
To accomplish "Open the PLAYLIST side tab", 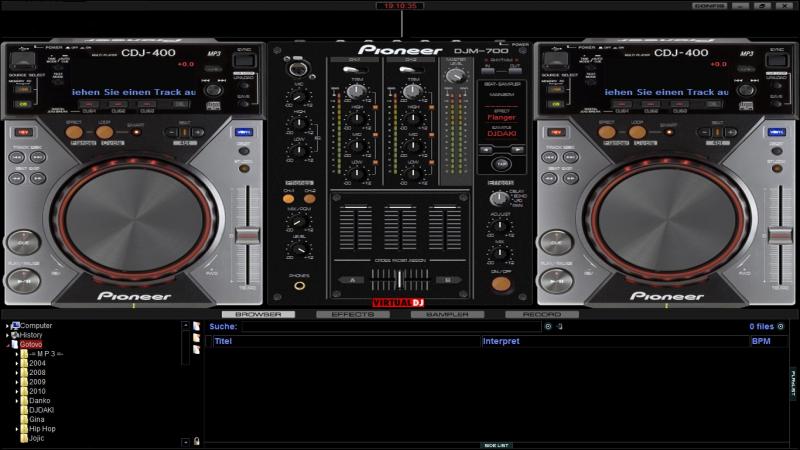I will [x=793, y=383].
